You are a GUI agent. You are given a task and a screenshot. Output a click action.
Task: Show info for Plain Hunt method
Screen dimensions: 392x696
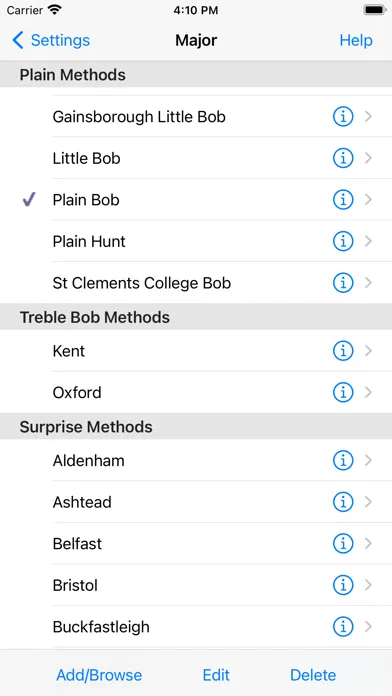[x=343, y=241]
